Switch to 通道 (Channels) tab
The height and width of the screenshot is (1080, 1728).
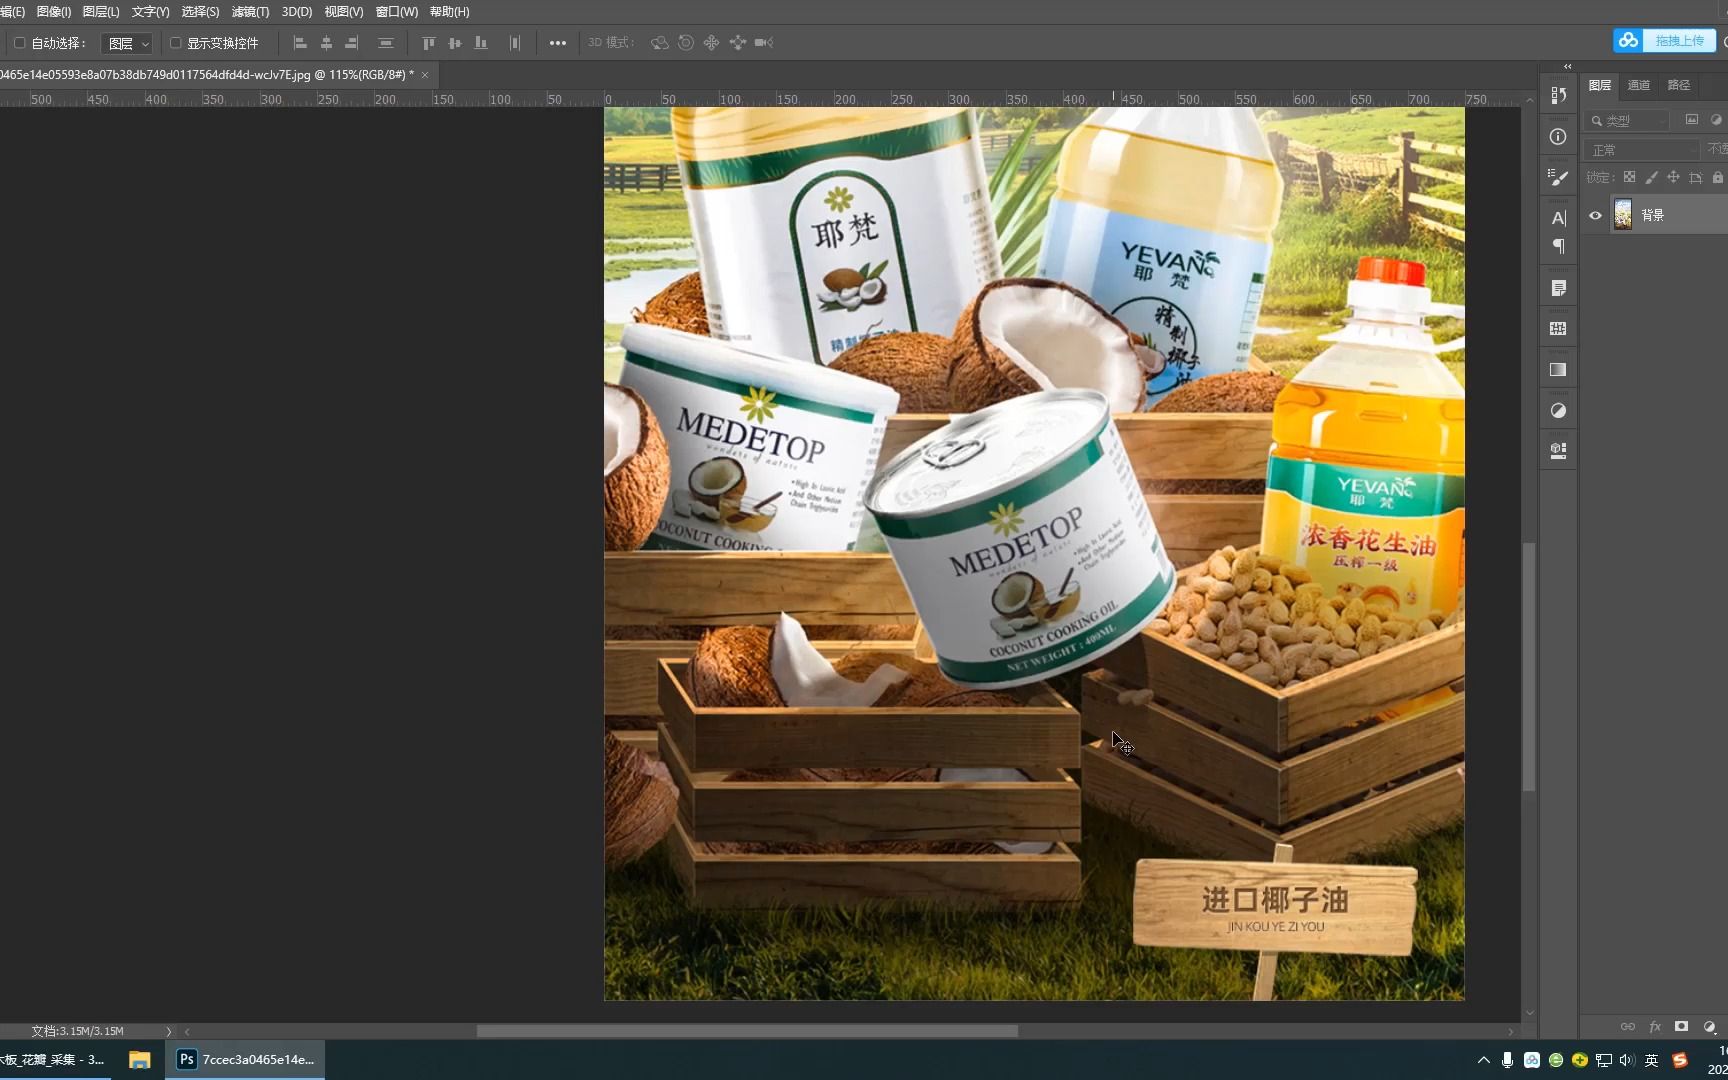(x=1638, y=85)
